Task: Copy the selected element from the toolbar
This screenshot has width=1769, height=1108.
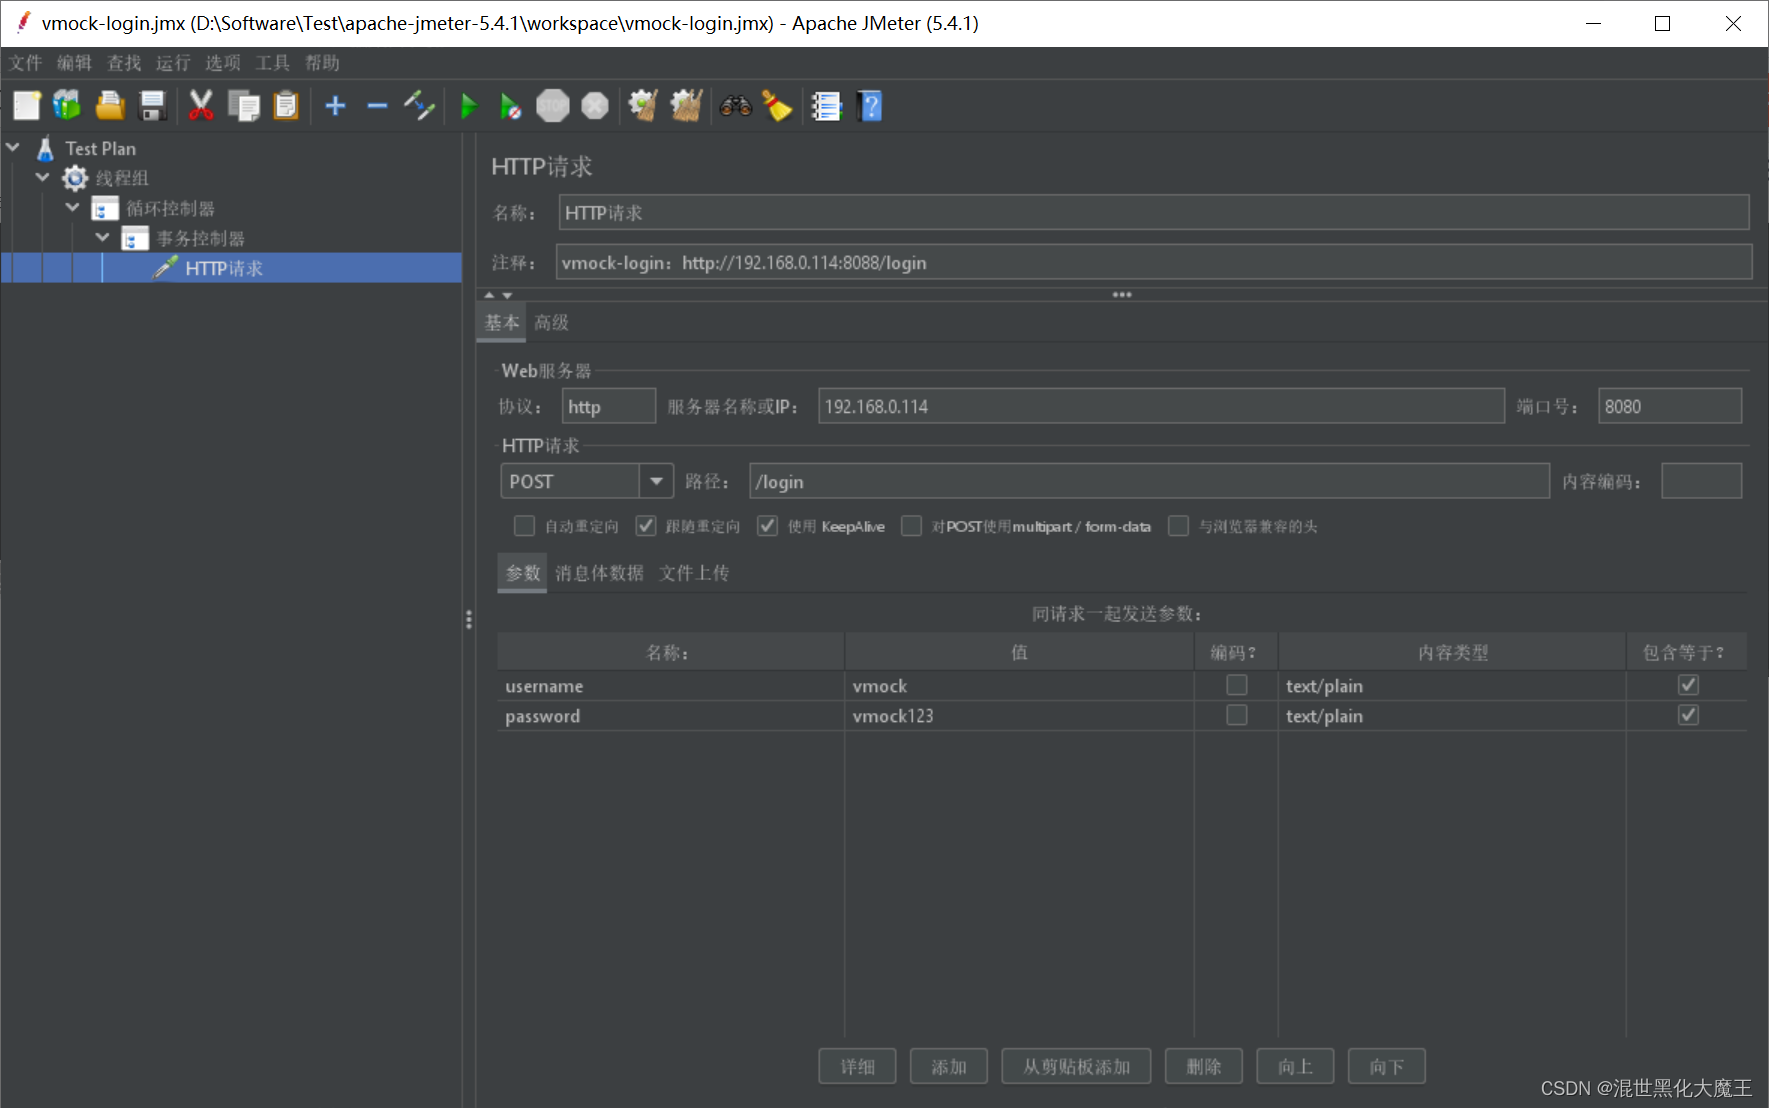Action: coord(244,105)
